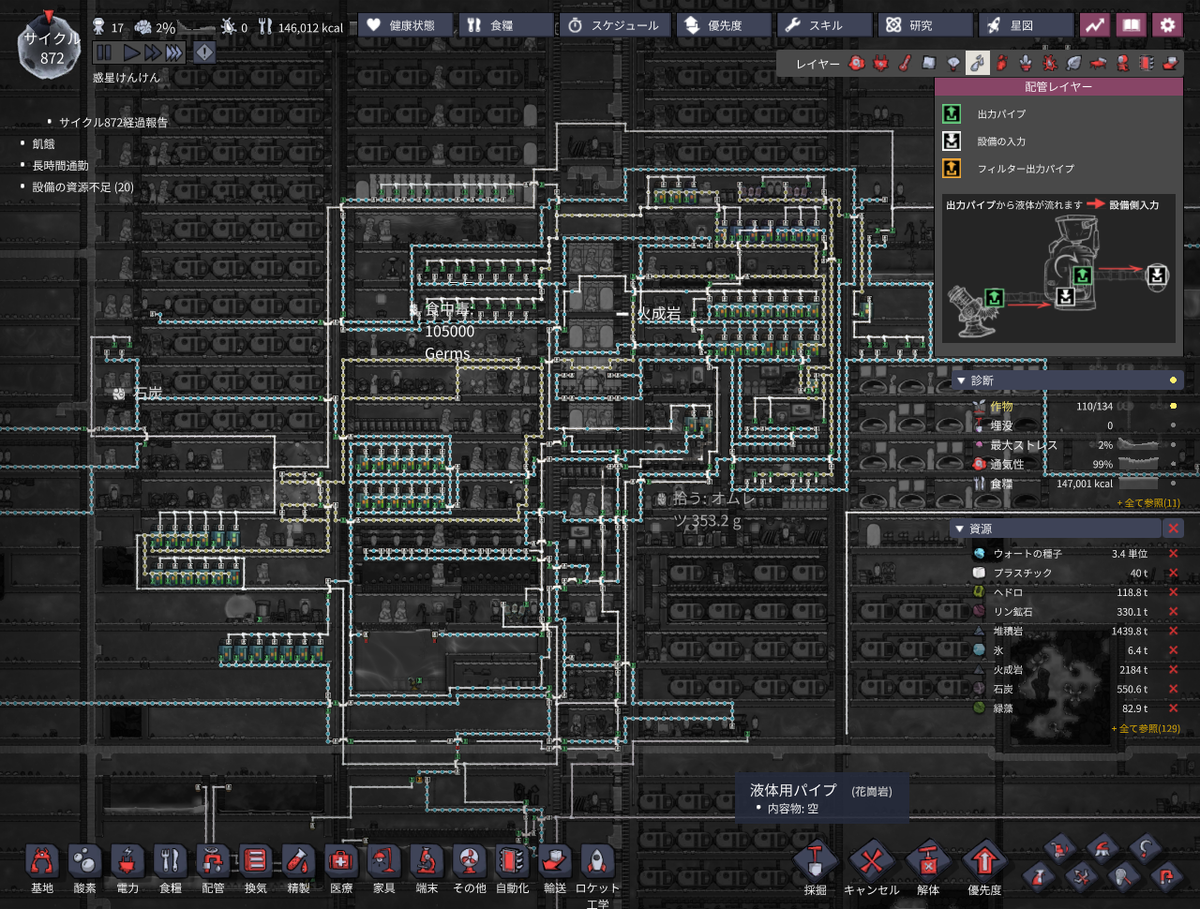Screen dimensions: 1200x909
Task: Select the broom sweep tool
Action: coord(1102,849)
